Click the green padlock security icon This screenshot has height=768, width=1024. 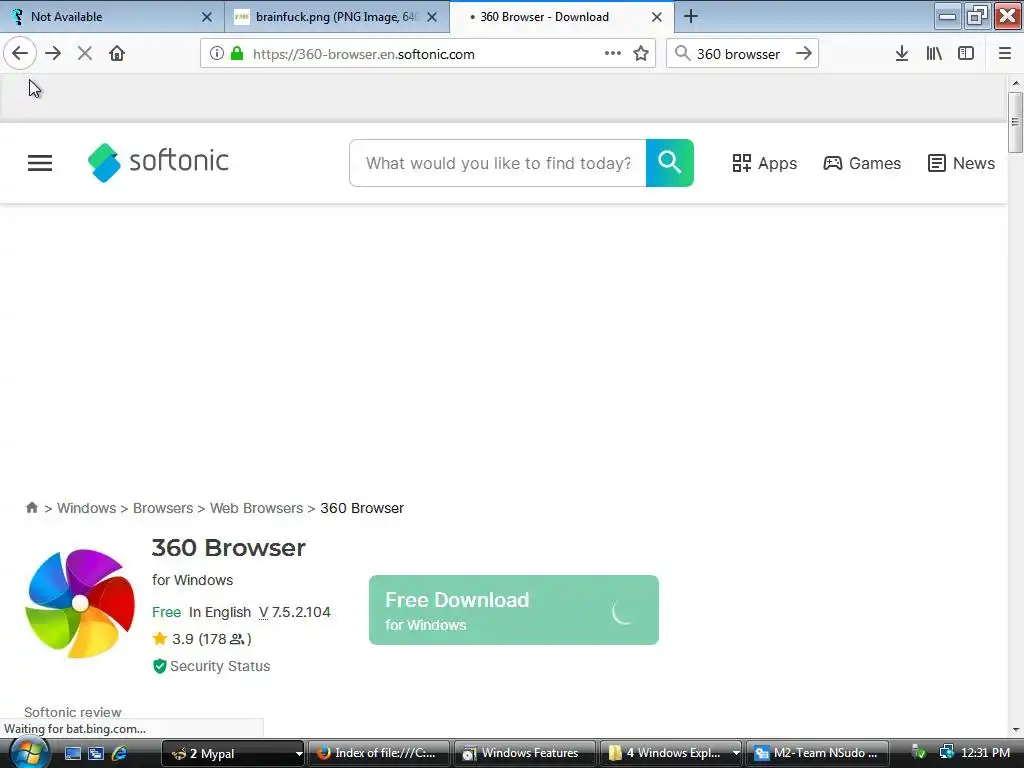coord(237,54)
